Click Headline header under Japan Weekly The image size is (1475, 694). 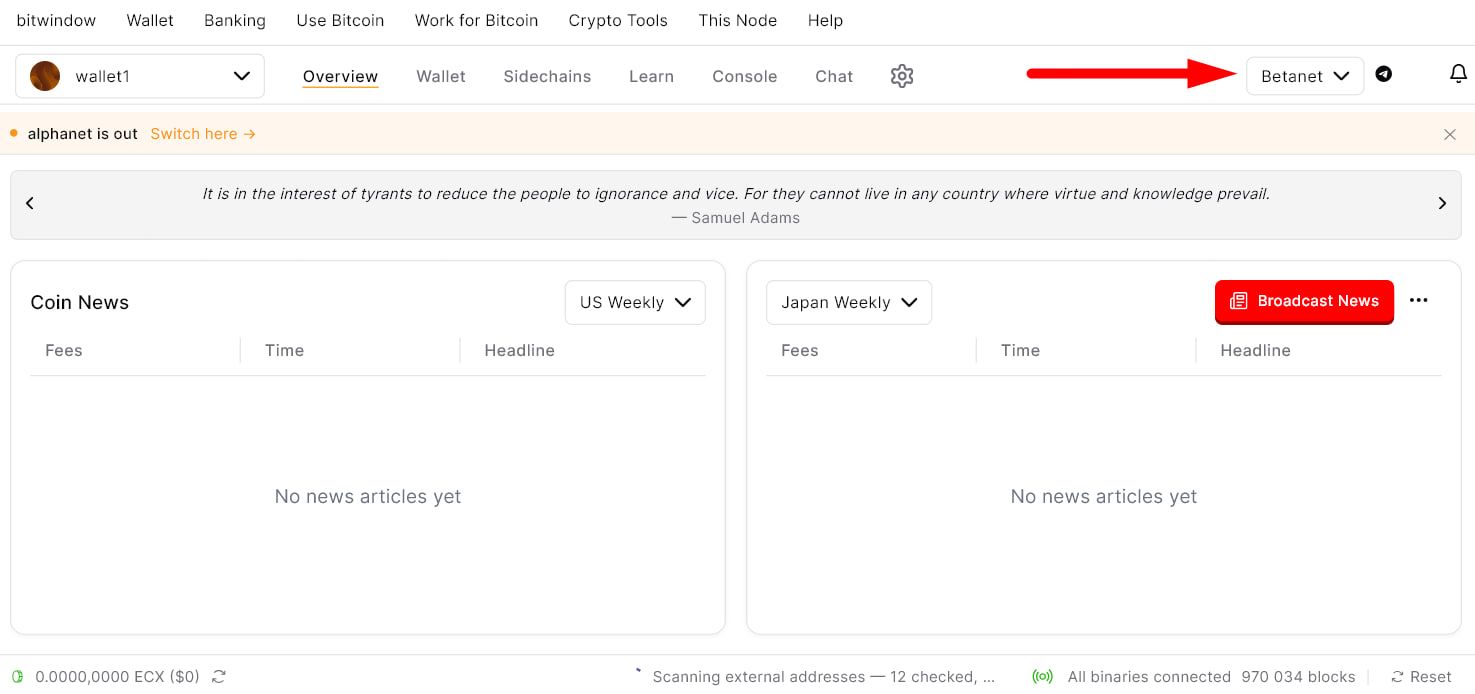tap(1255, 350)
